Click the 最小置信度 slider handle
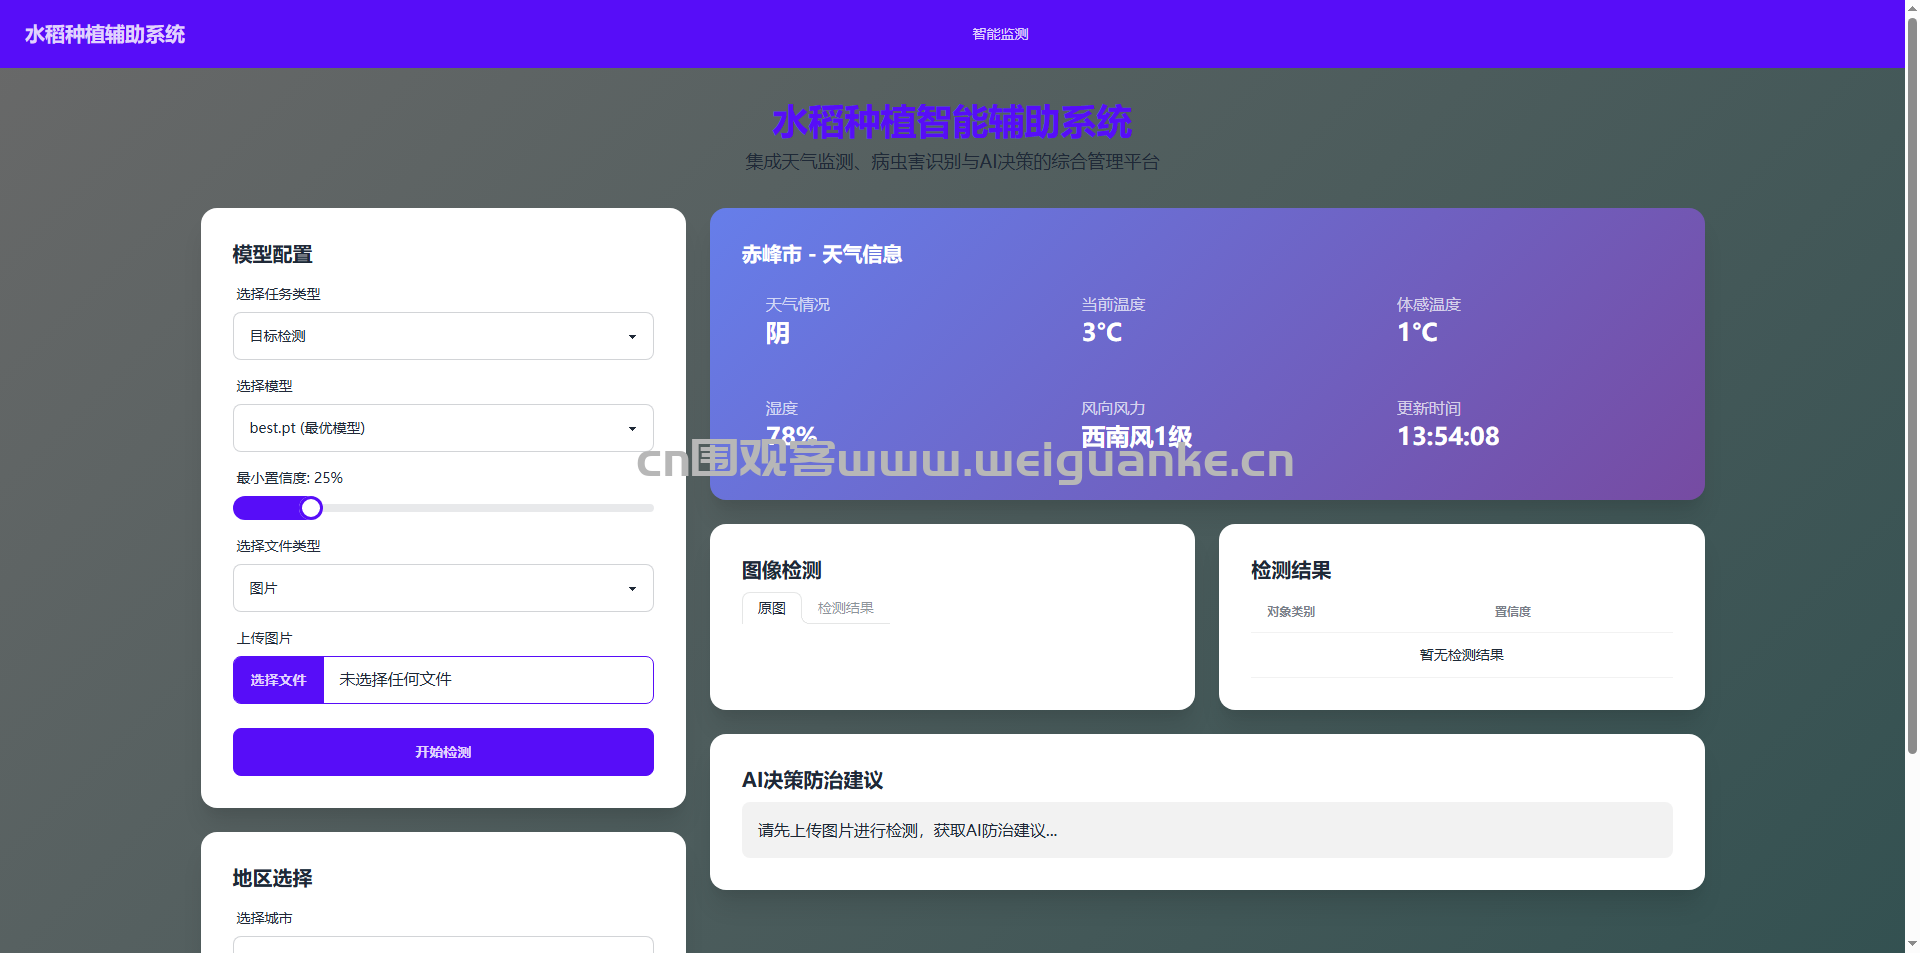 tap(311, 508)
